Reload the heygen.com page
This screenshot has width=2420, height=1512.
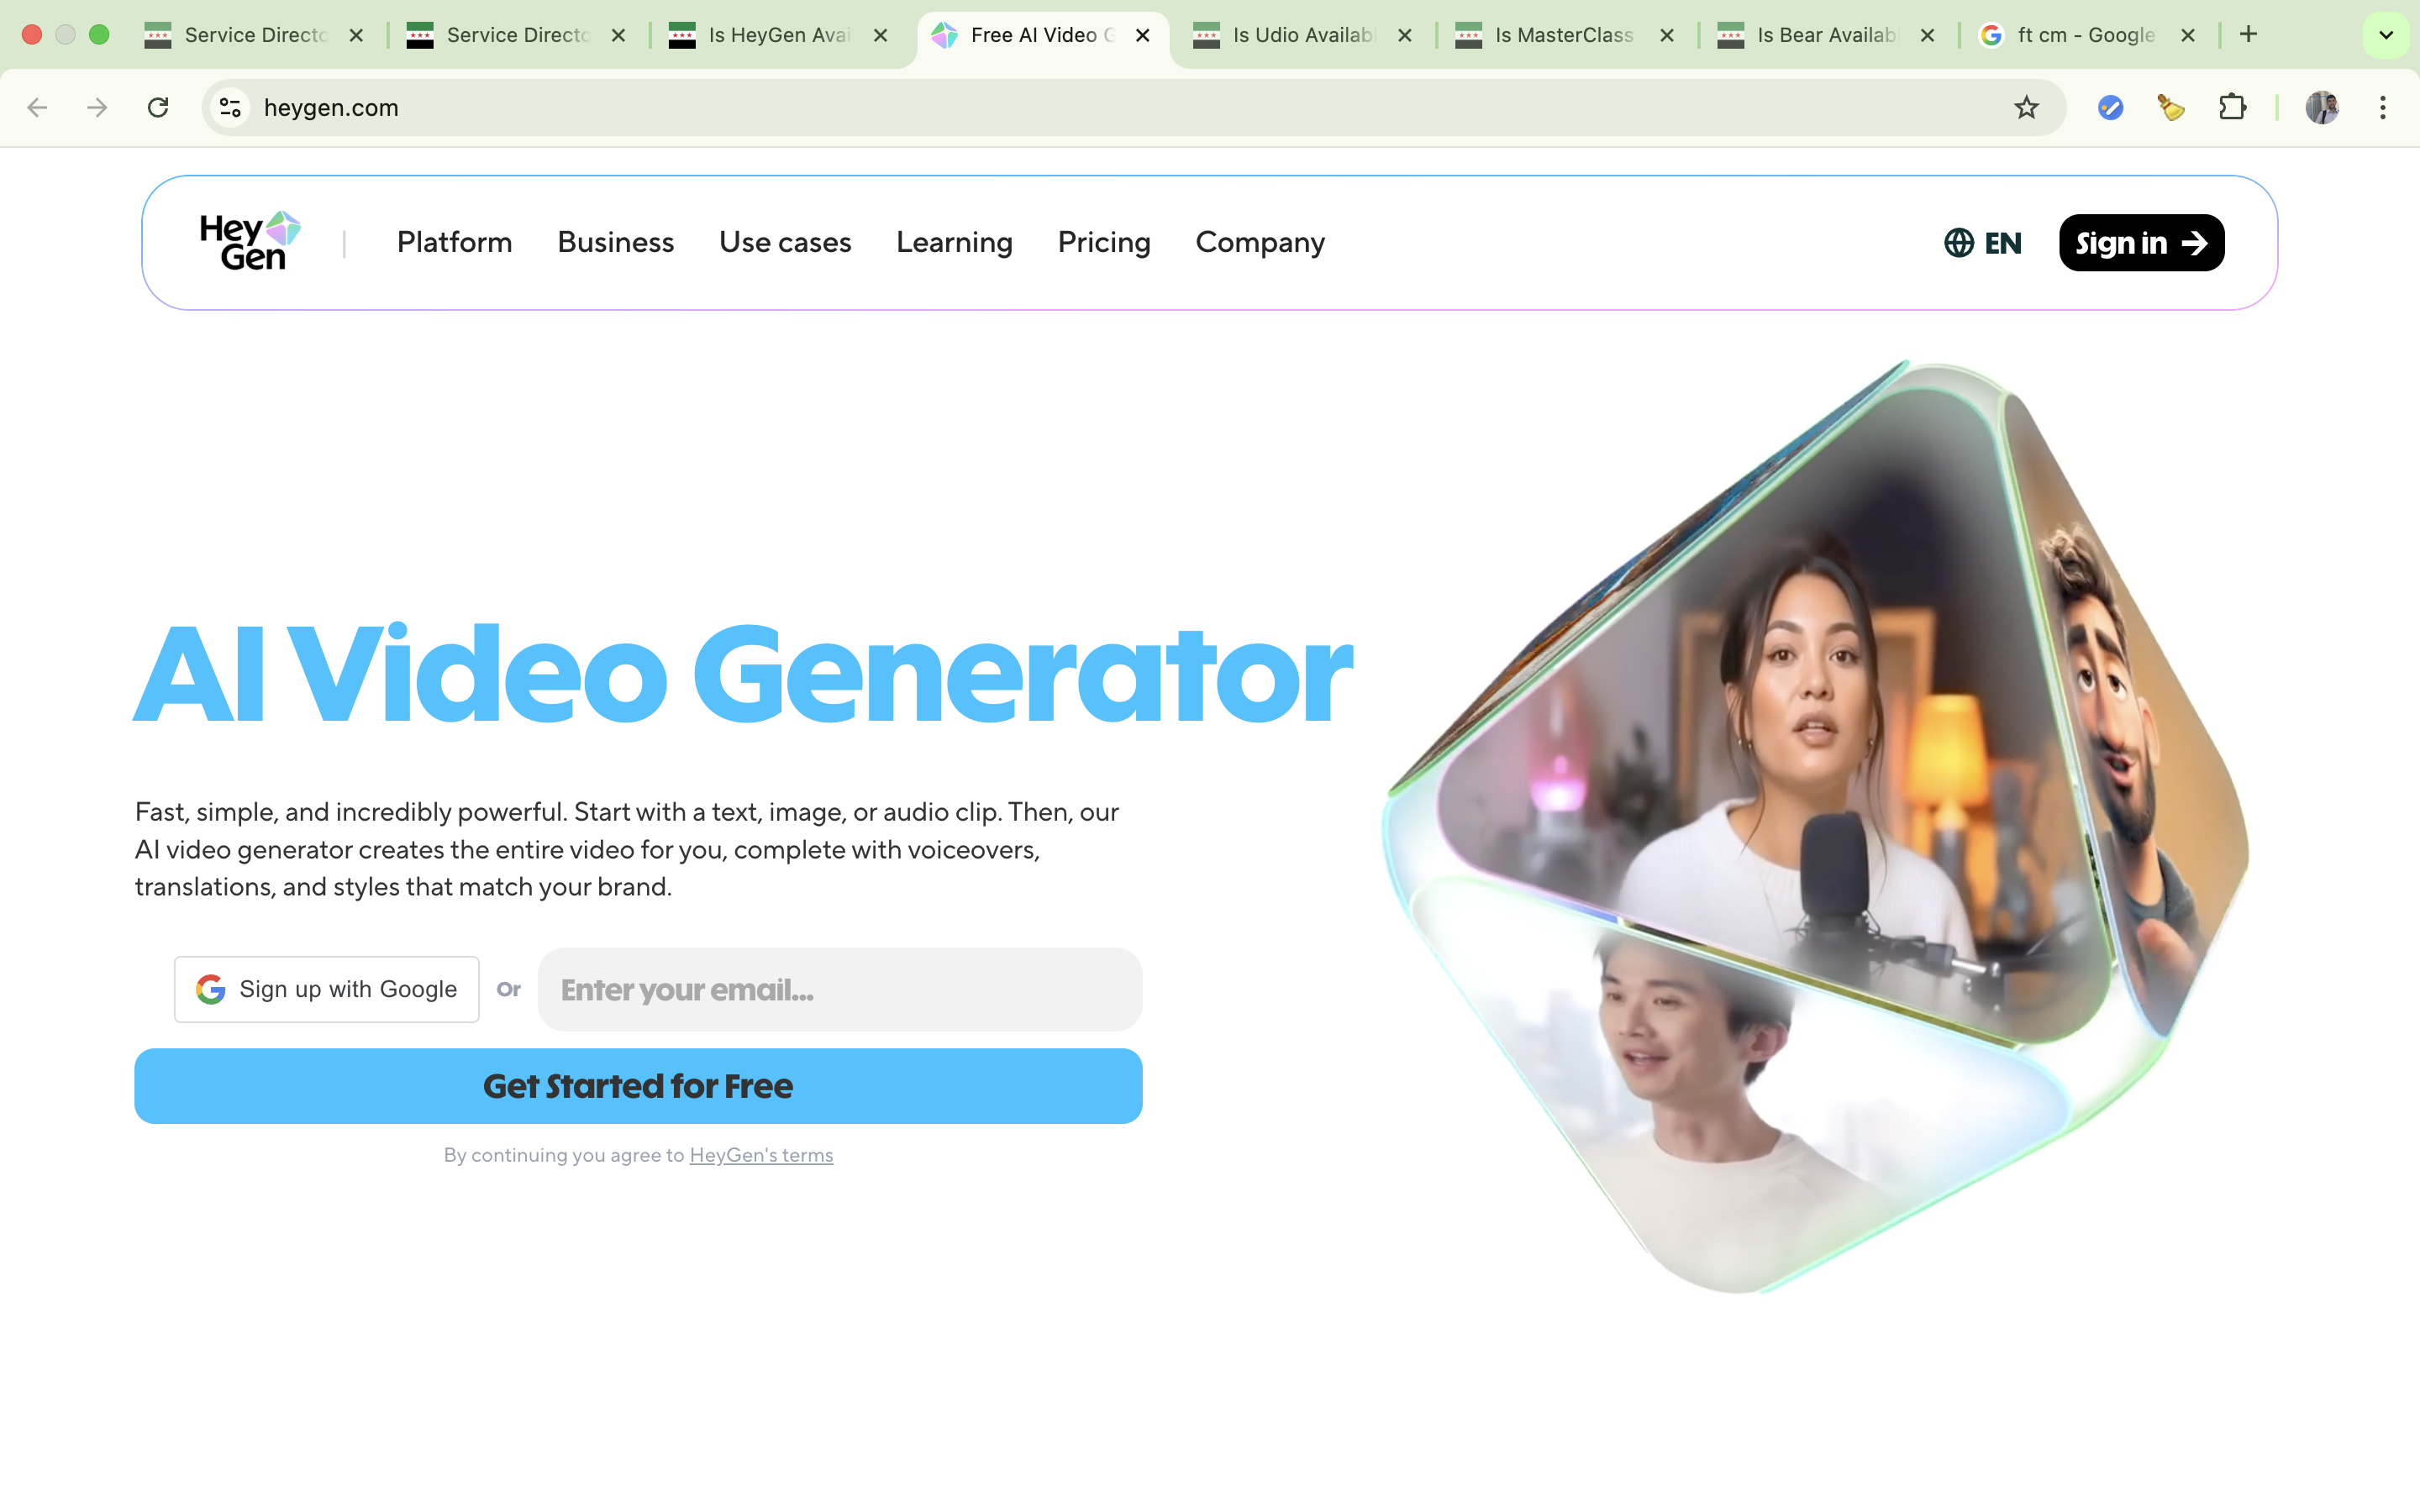158,107
